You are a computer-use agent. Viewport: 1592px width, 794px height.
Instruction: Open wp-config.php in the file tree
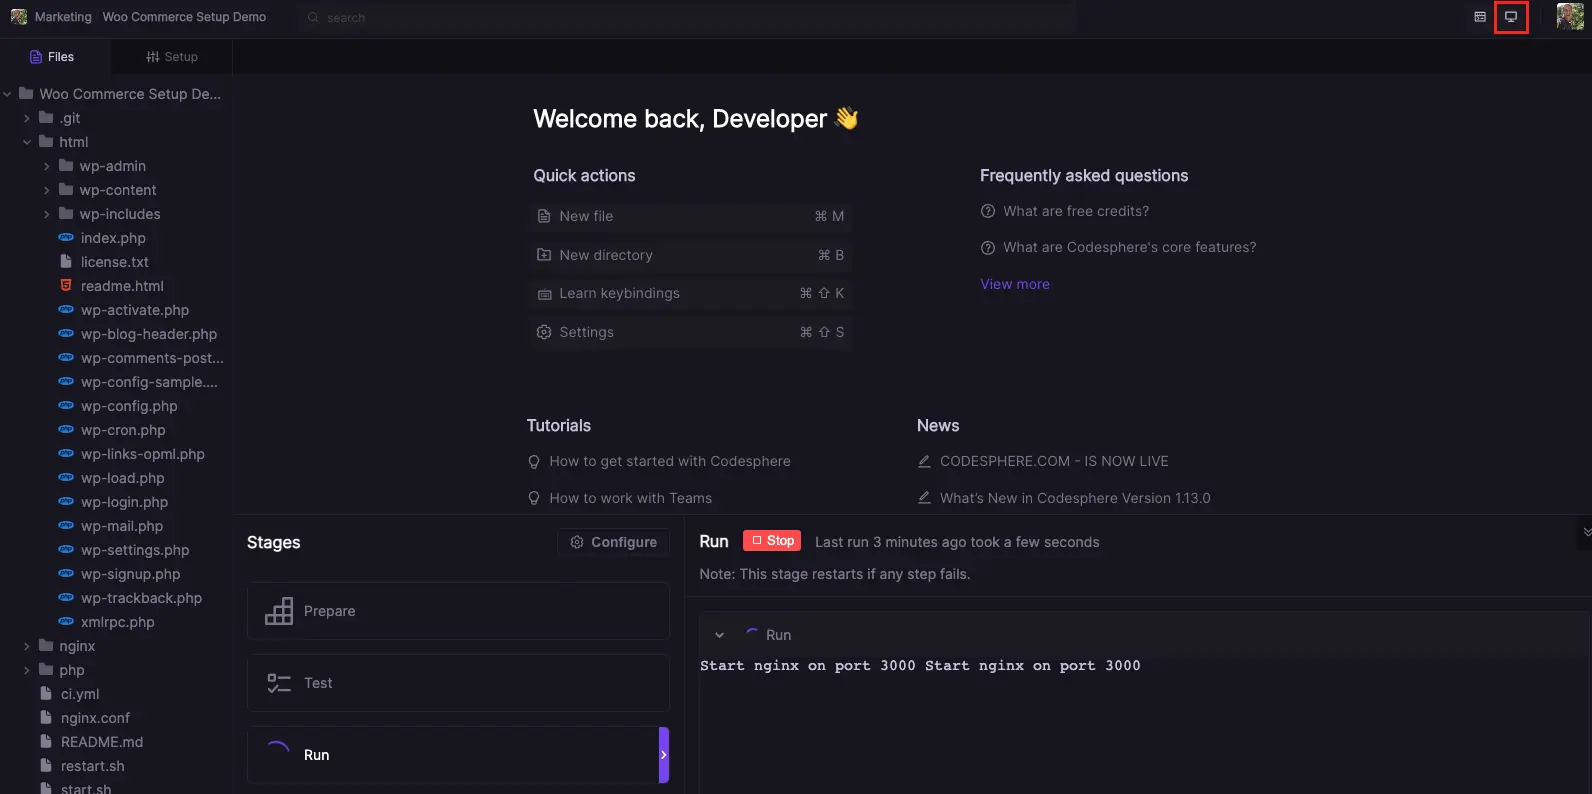tap(129, 406)
